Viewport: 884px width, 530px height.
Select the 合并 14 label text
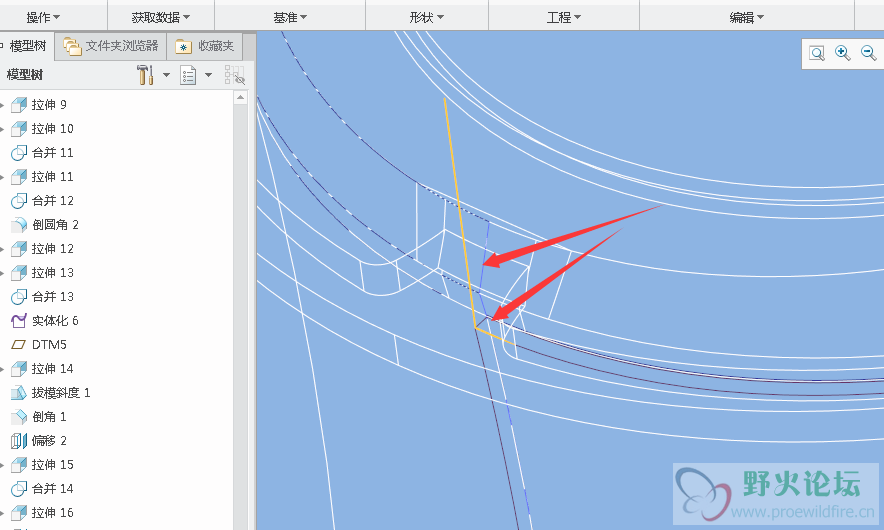[x=52, y=488]
